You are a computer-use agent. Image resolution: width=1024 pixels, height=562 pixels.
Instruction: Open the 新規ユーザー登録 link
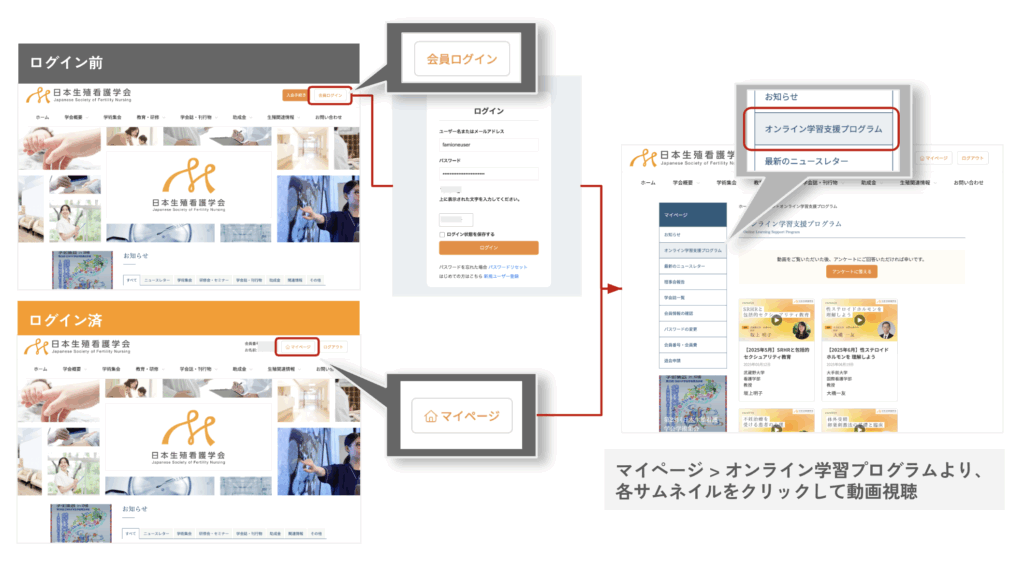pyautogui.click(x=501, y=275)
